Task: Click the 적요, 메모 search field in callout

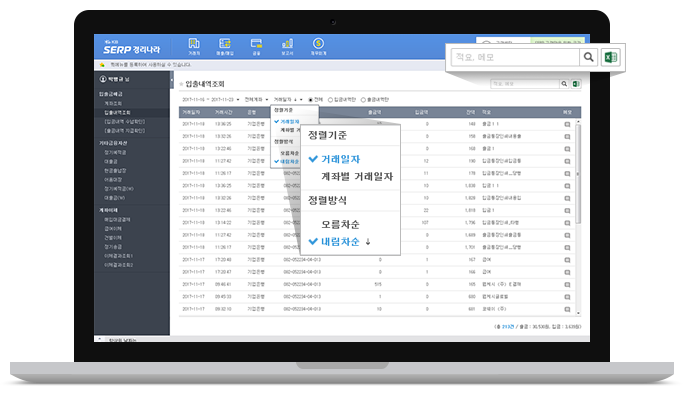Action: click(x=515, y=57)
